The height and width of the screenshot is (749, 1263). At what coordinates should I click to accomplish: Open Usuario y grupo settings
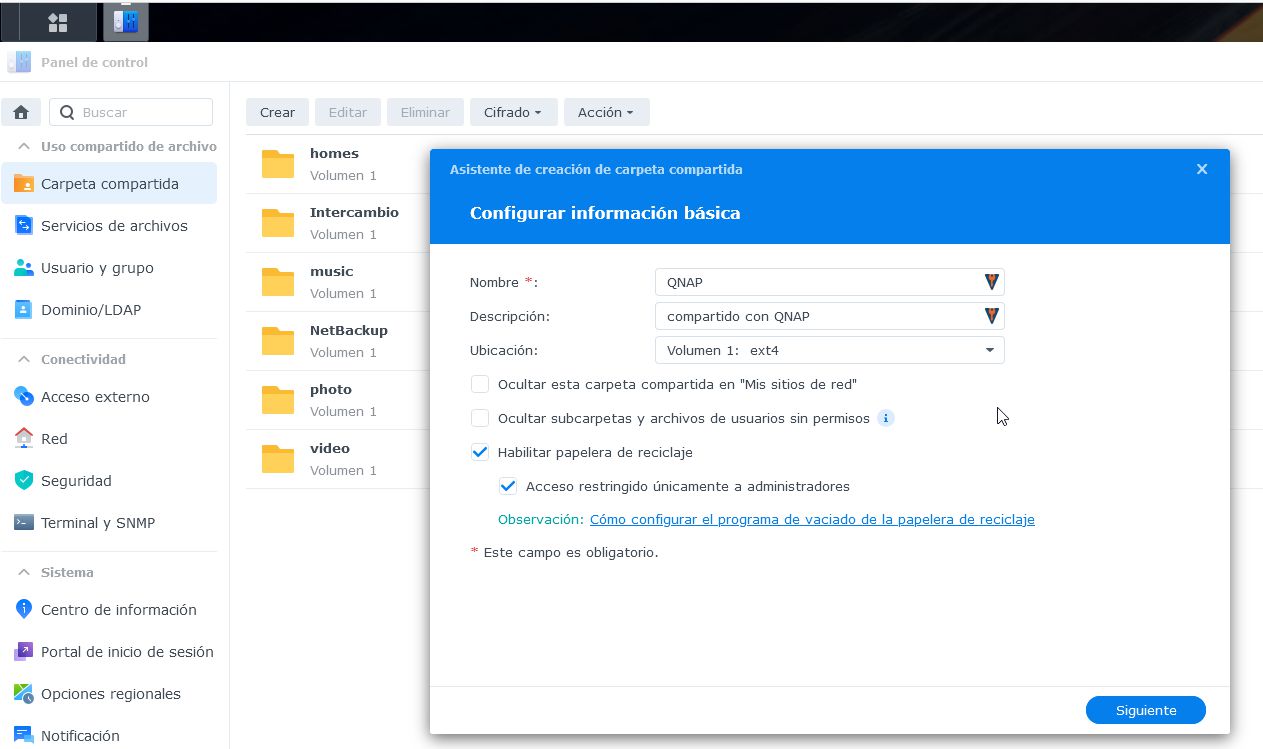coord(97,268)
